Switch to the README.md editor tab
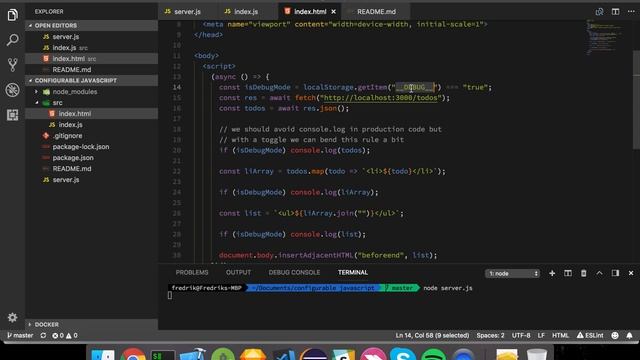This screenshot has width=640, height=360. (376, 11)
